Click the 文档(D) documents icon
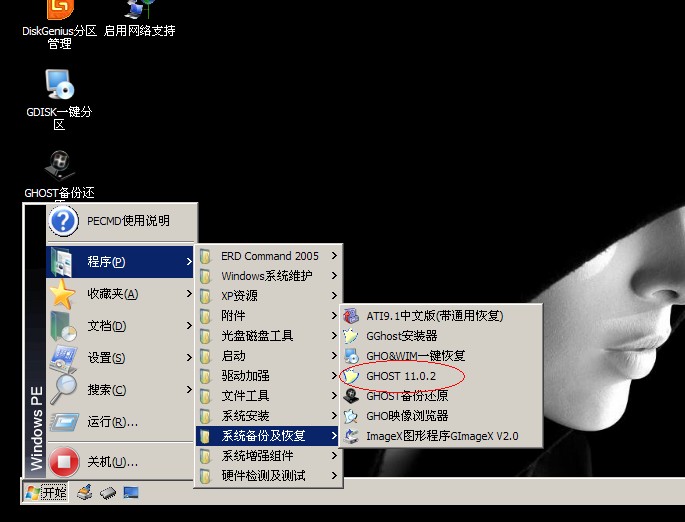Image resolution: width=685 pixels, height=522 pixels. tap(63, 326)
